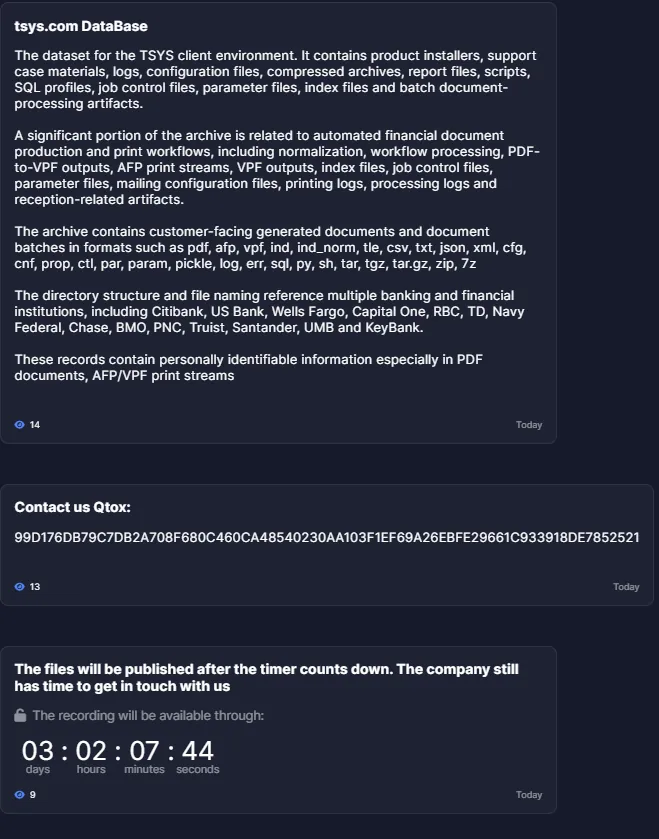The image size is (659, 839).
Task: Click Today timestamp on tsys.com DataBase card
Action: tap(529, 425)
